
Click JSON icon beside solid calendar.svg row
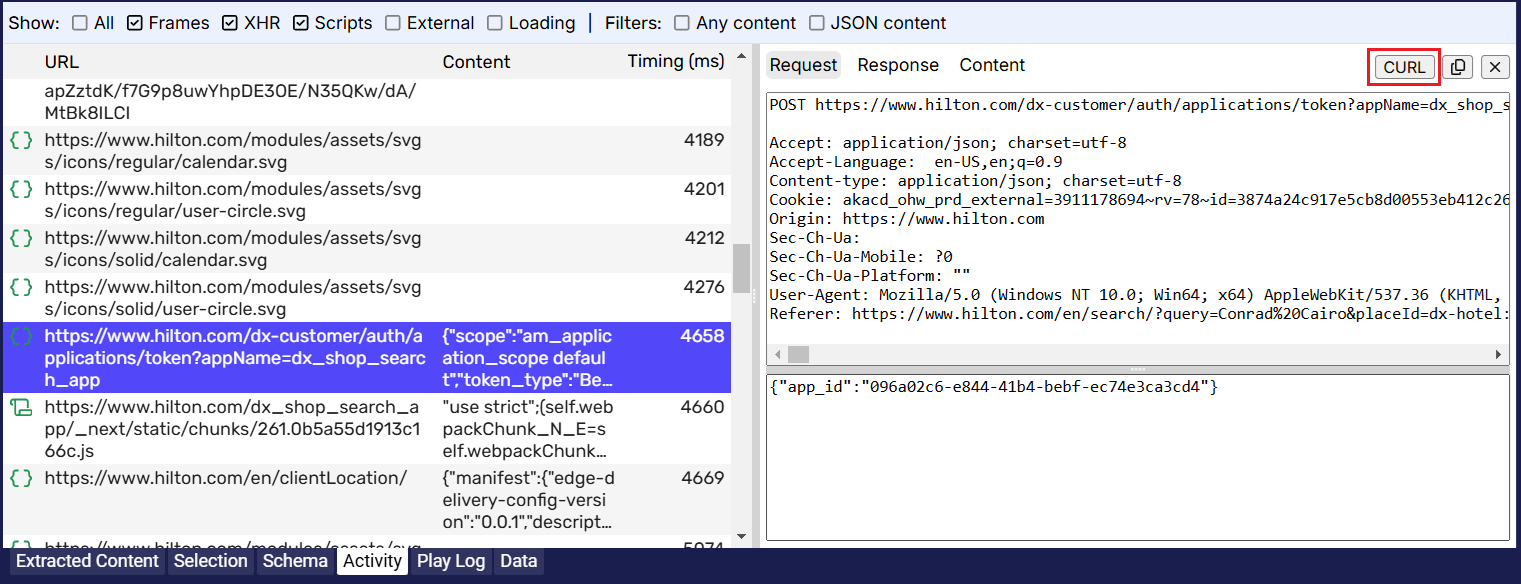pos(21,239)
